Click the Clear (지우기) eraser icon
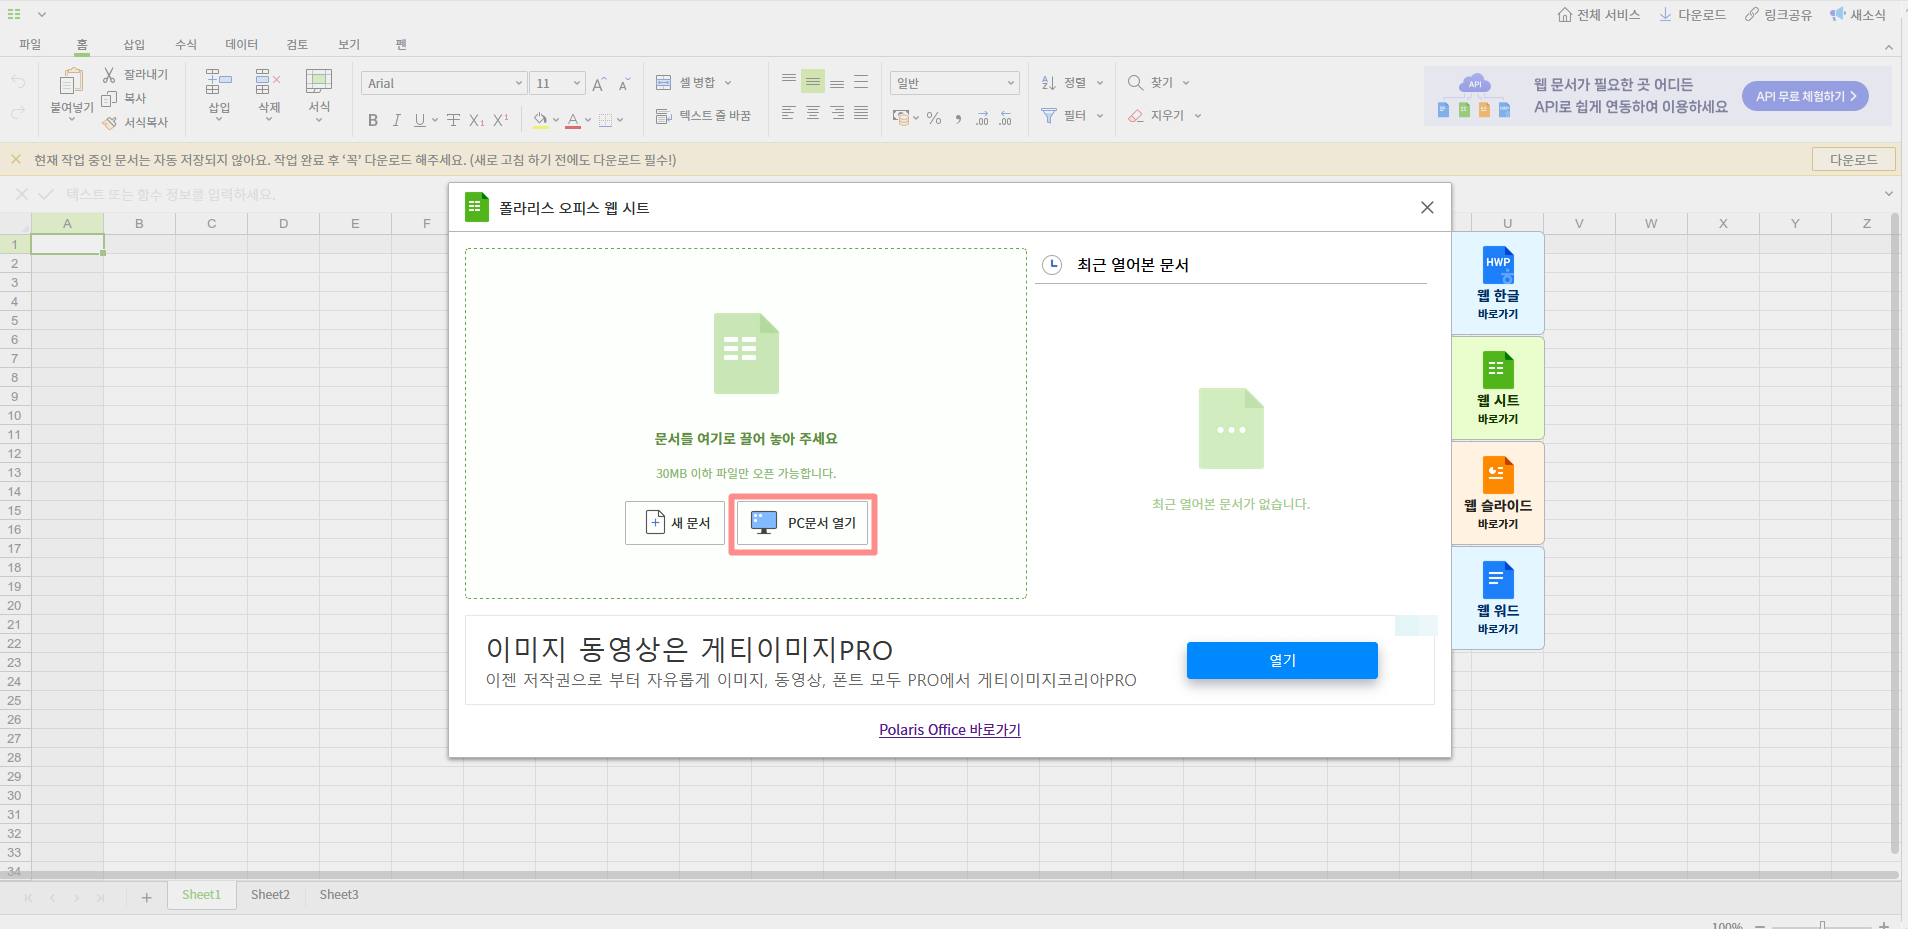The width and height of the screenshot is (1908, 929). pos(1136,116)
